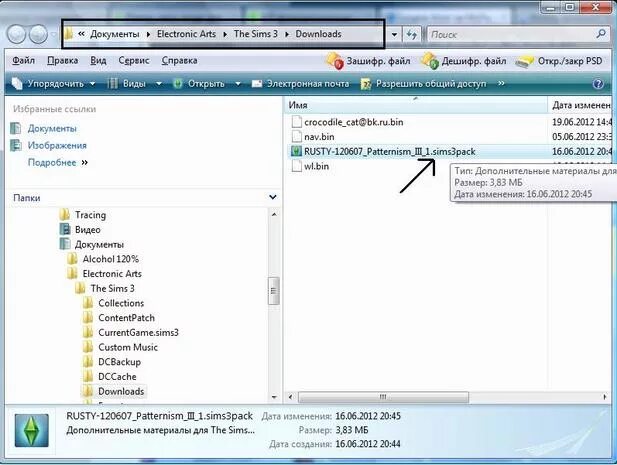The image size is (617, 465).
Task: Click the wl.bin file icon
Action: click(x=296, y=166)
